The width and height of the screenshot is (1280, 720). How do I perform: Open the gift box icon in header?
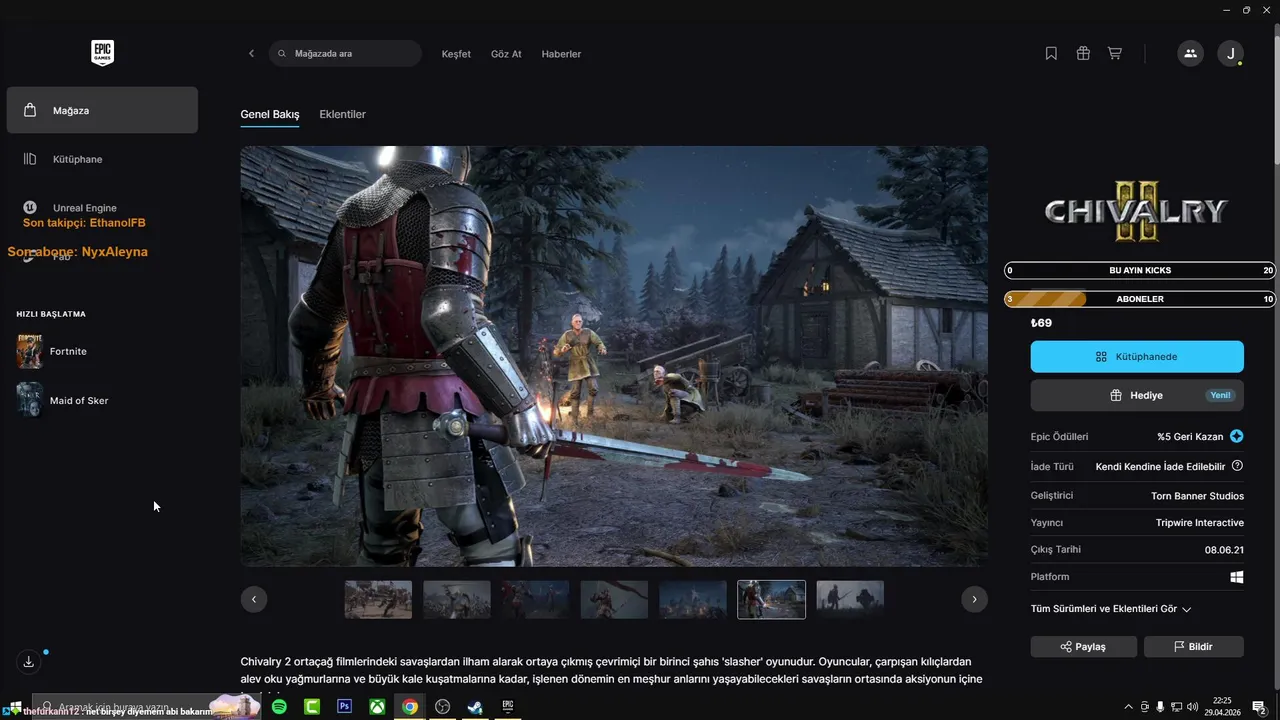[1083, 54]
